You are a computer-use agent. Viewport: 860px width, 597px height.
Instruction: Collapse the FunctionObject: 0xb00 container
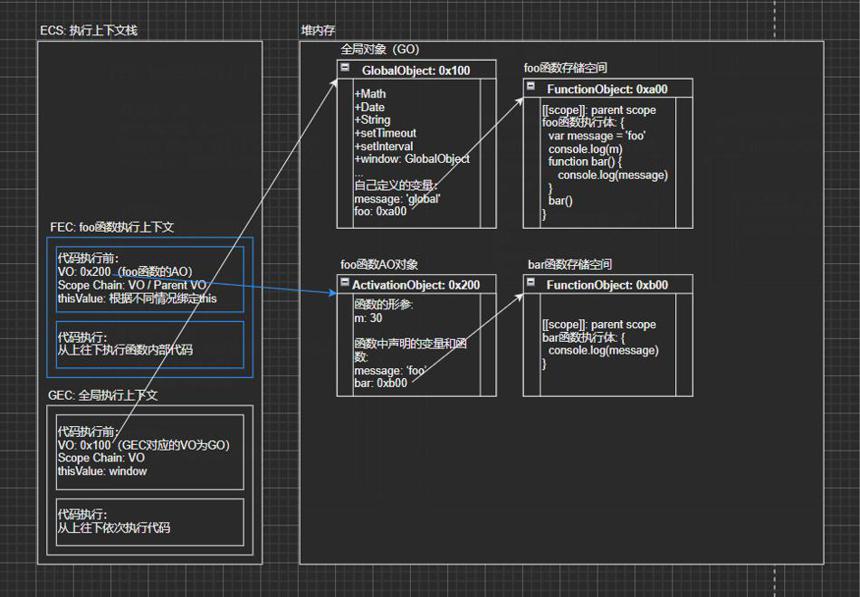530,282
